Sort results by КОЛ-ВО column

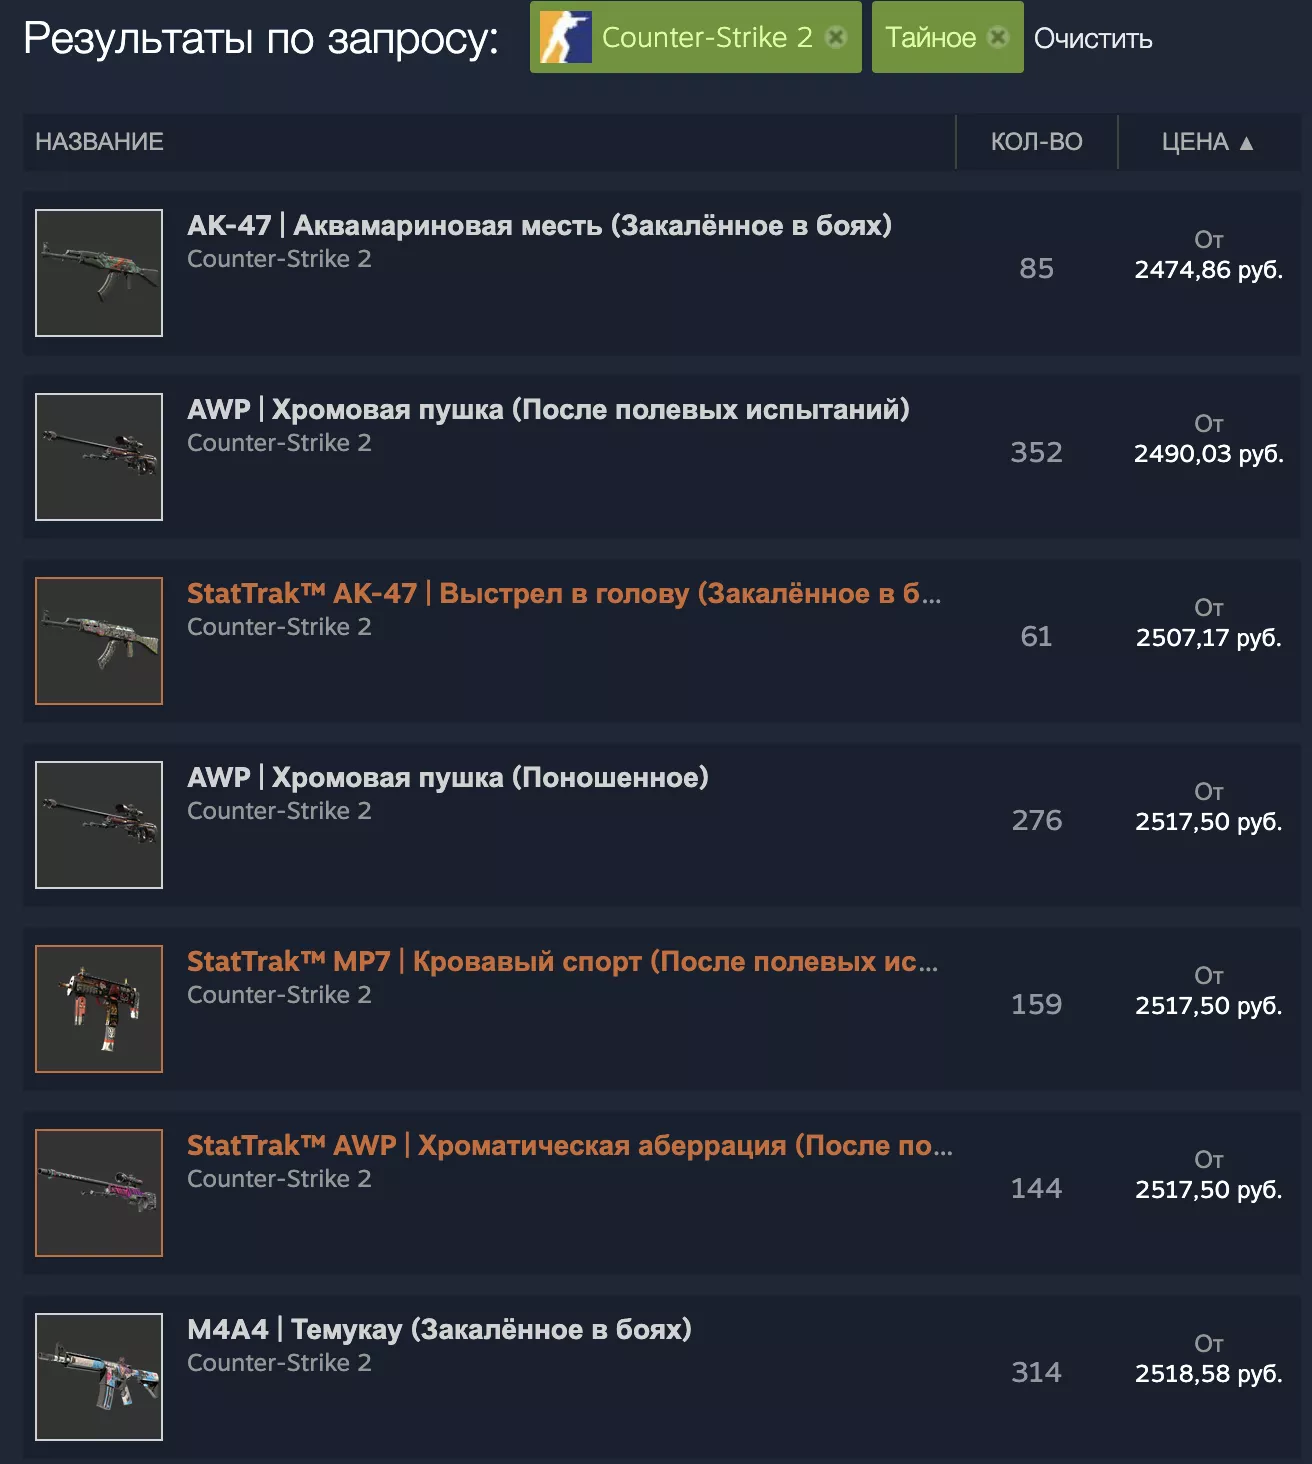click(x=1036, y=142)
